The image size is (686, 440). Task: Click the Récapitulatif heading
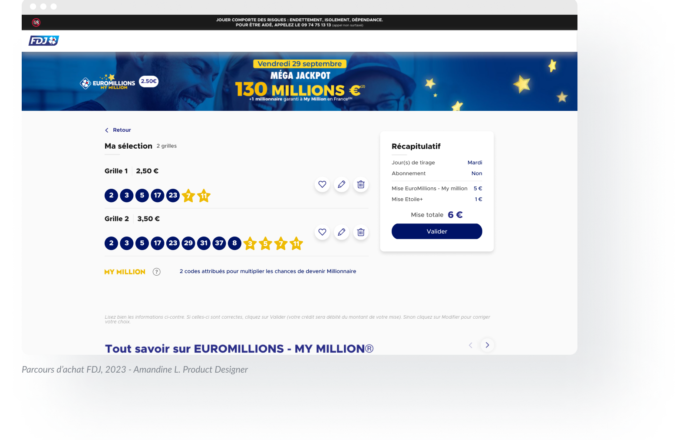click(x=416, y=147)
